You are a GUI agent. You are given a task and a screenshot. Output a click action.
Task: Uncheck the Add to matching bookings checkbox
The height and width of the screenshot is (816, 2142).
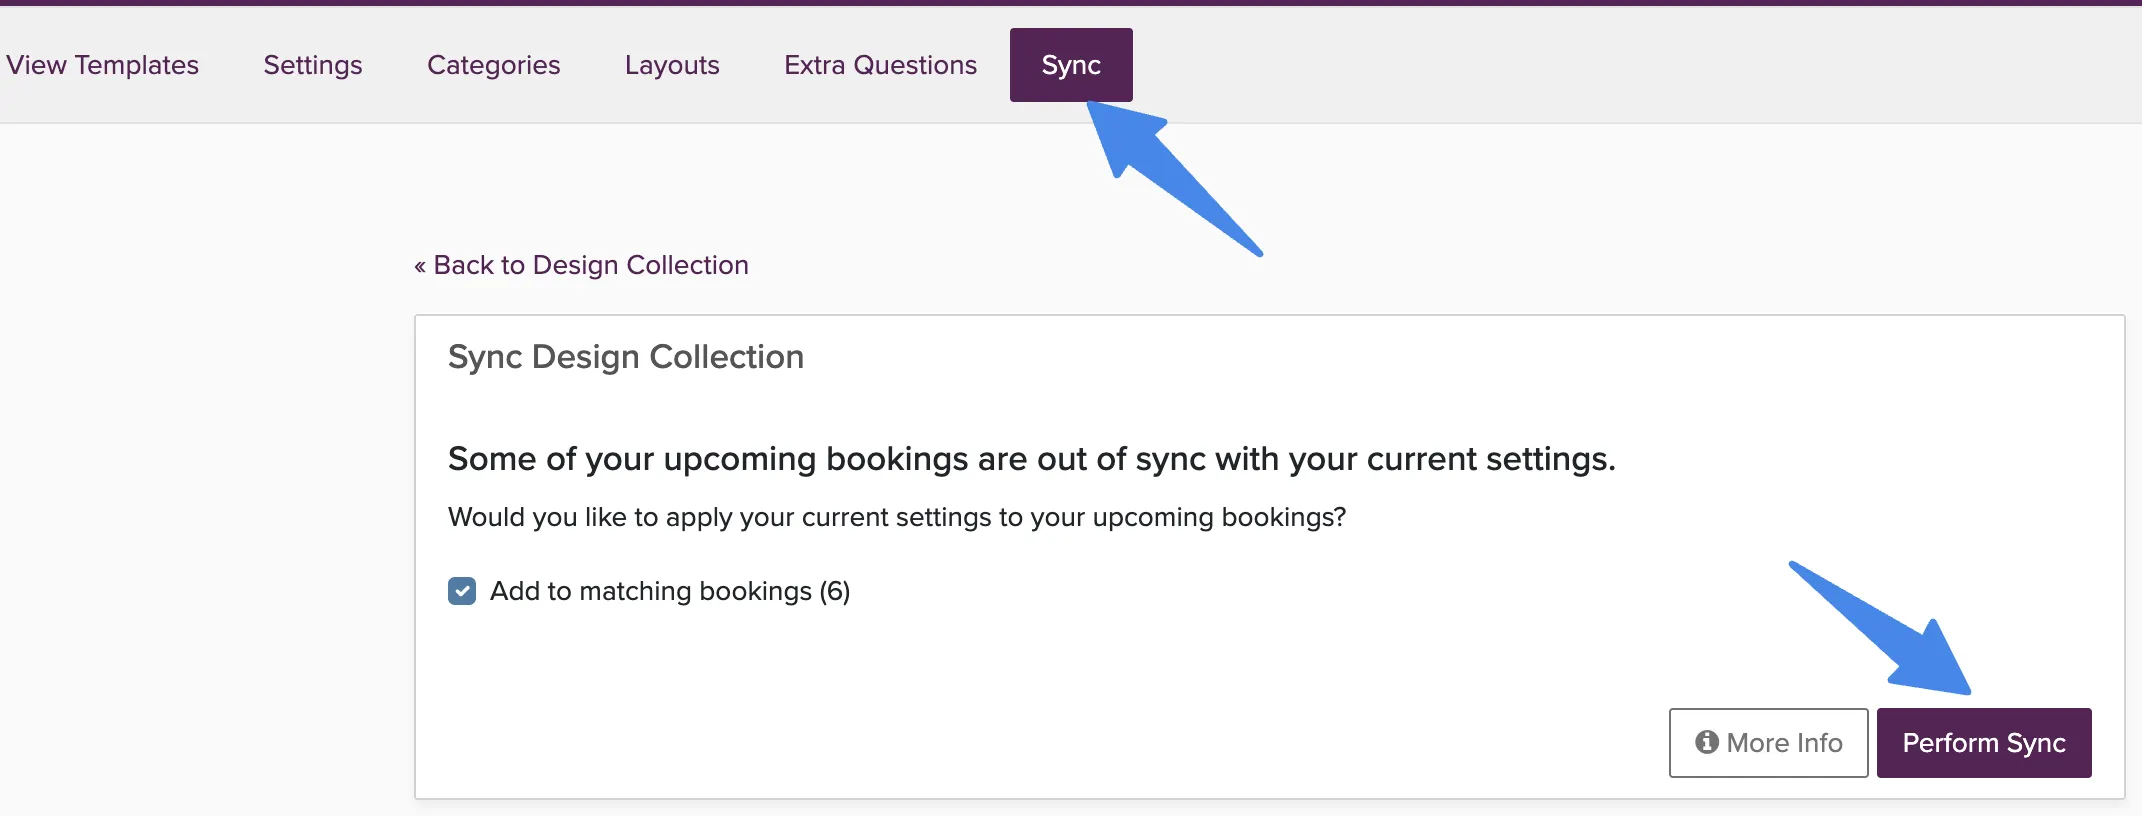pyautogui.click(x=462, y=591)
